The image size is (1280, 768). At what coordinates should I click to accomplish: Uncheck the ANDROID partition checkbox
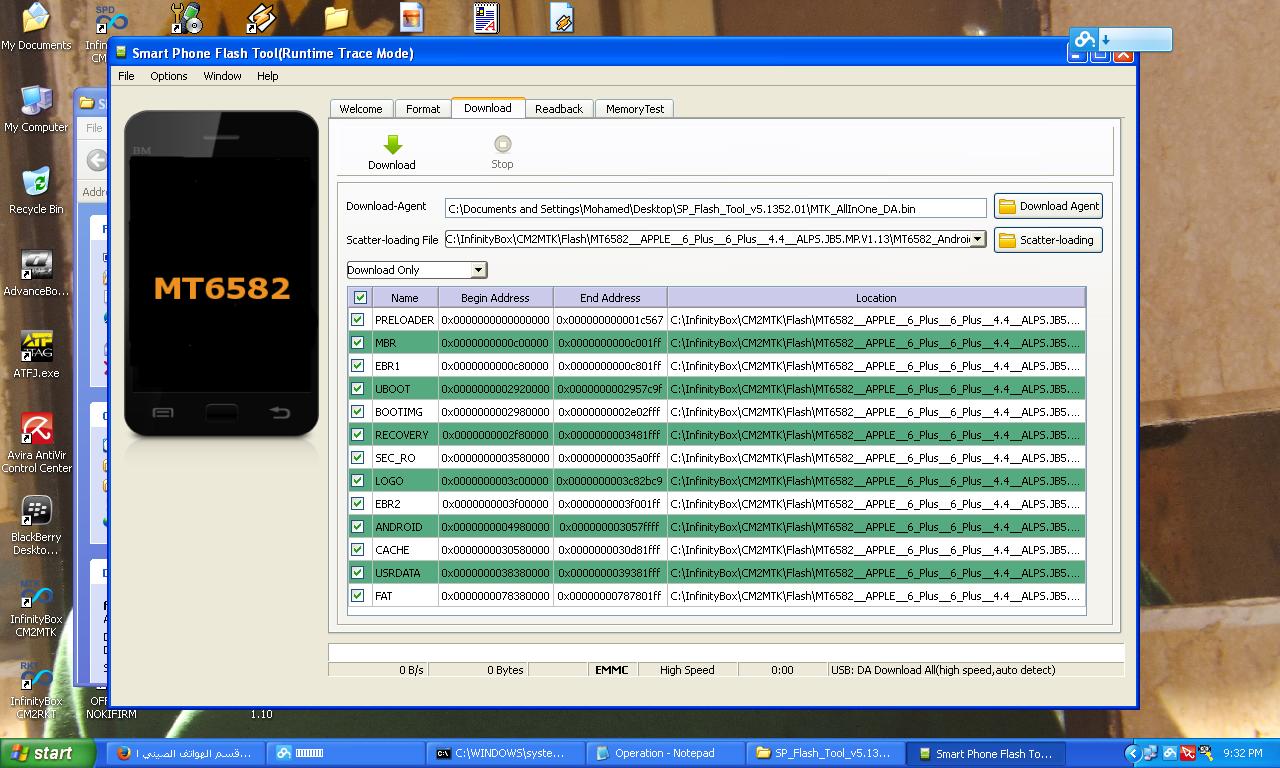357,527
